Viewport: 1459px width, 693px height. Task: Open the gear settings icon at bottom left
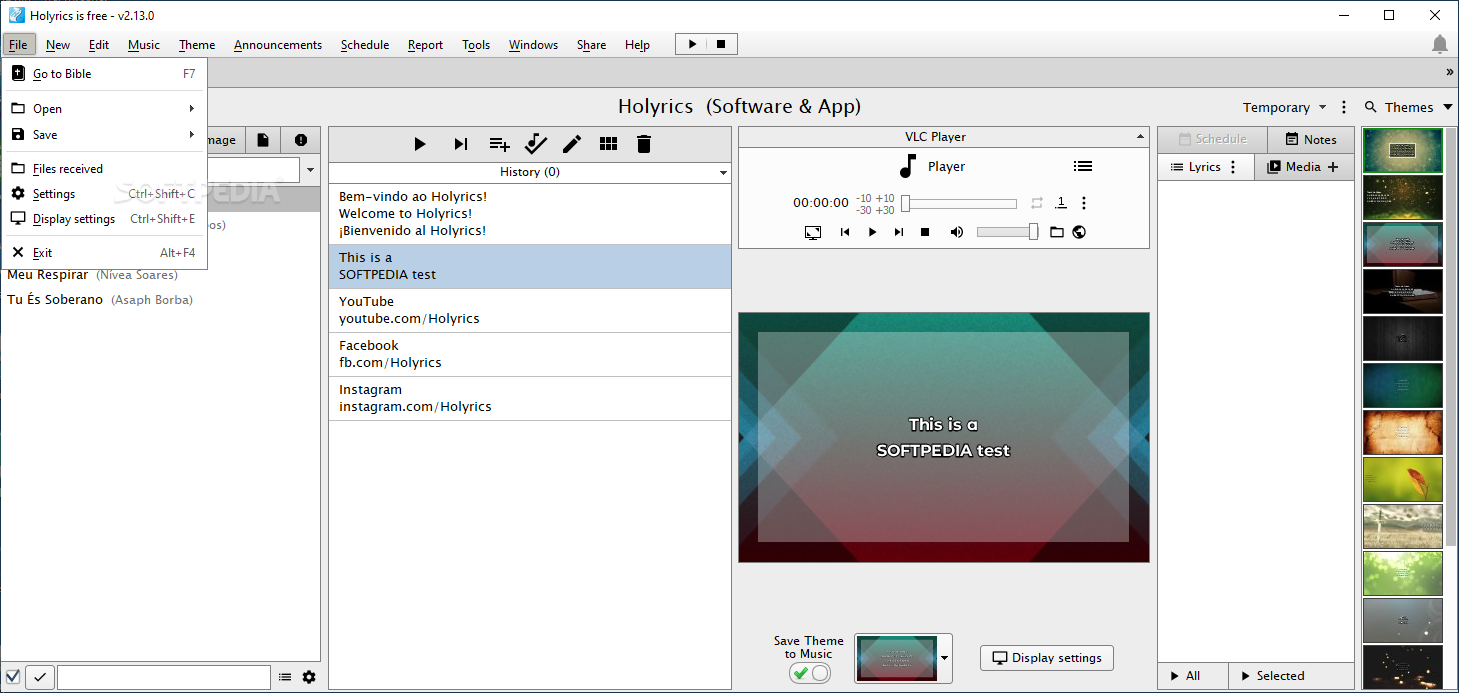309,677
